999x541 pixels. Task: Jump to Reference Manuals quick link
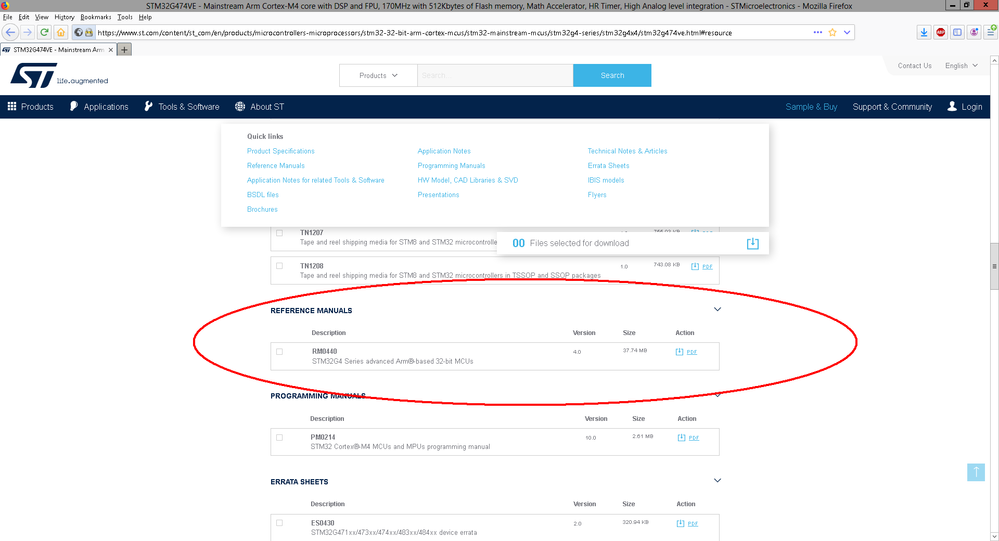(275, 166)
